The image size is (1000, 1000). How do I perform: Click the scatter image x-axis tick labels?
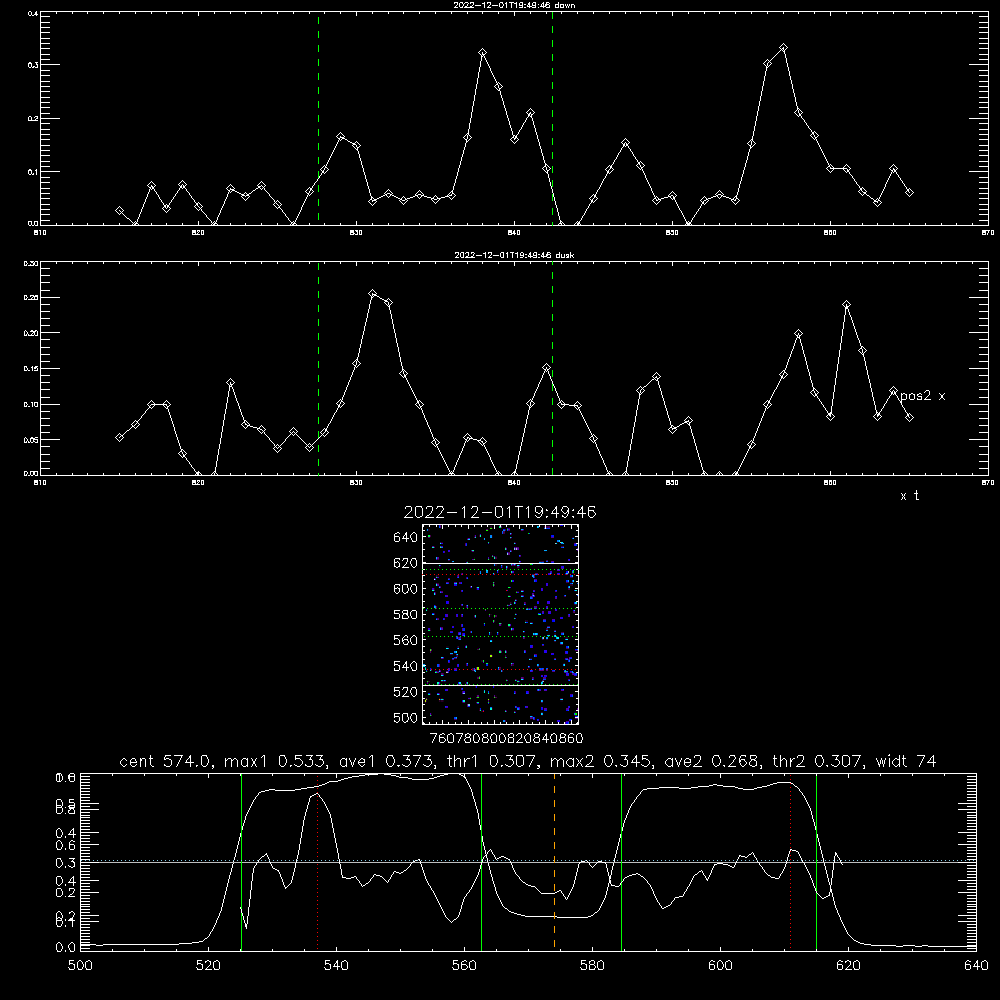[506, 739]
